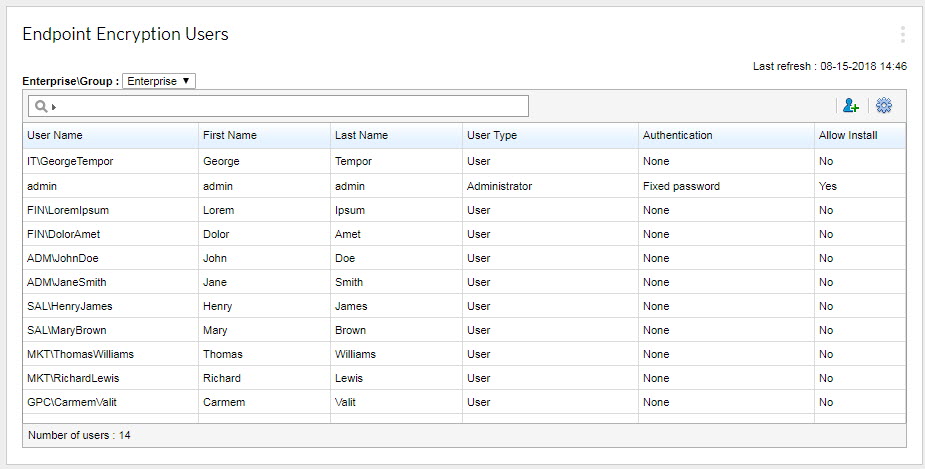
Task: Click the magnifier search icon
Action: click(41, 106)
